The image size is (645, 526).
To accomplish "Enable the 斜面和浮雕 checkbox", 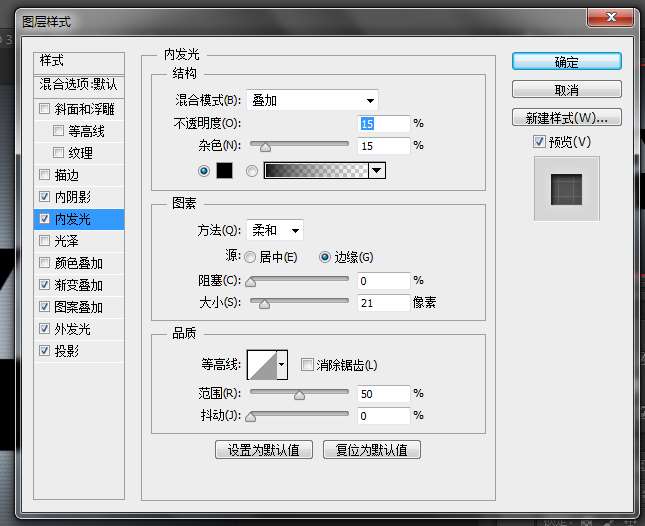I will tap(44, 109).
